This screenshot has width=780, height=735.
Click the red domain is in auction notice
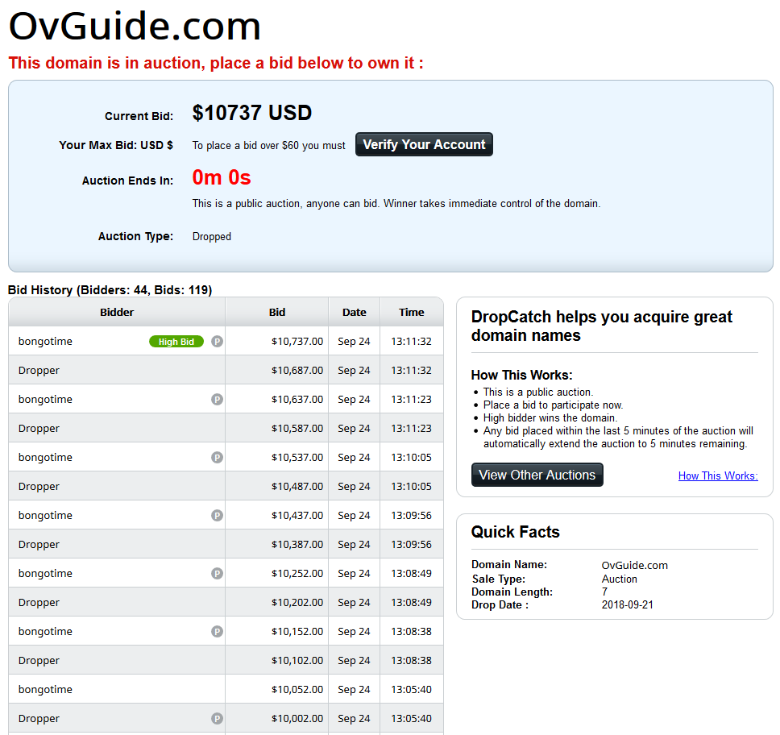(216, 63)
